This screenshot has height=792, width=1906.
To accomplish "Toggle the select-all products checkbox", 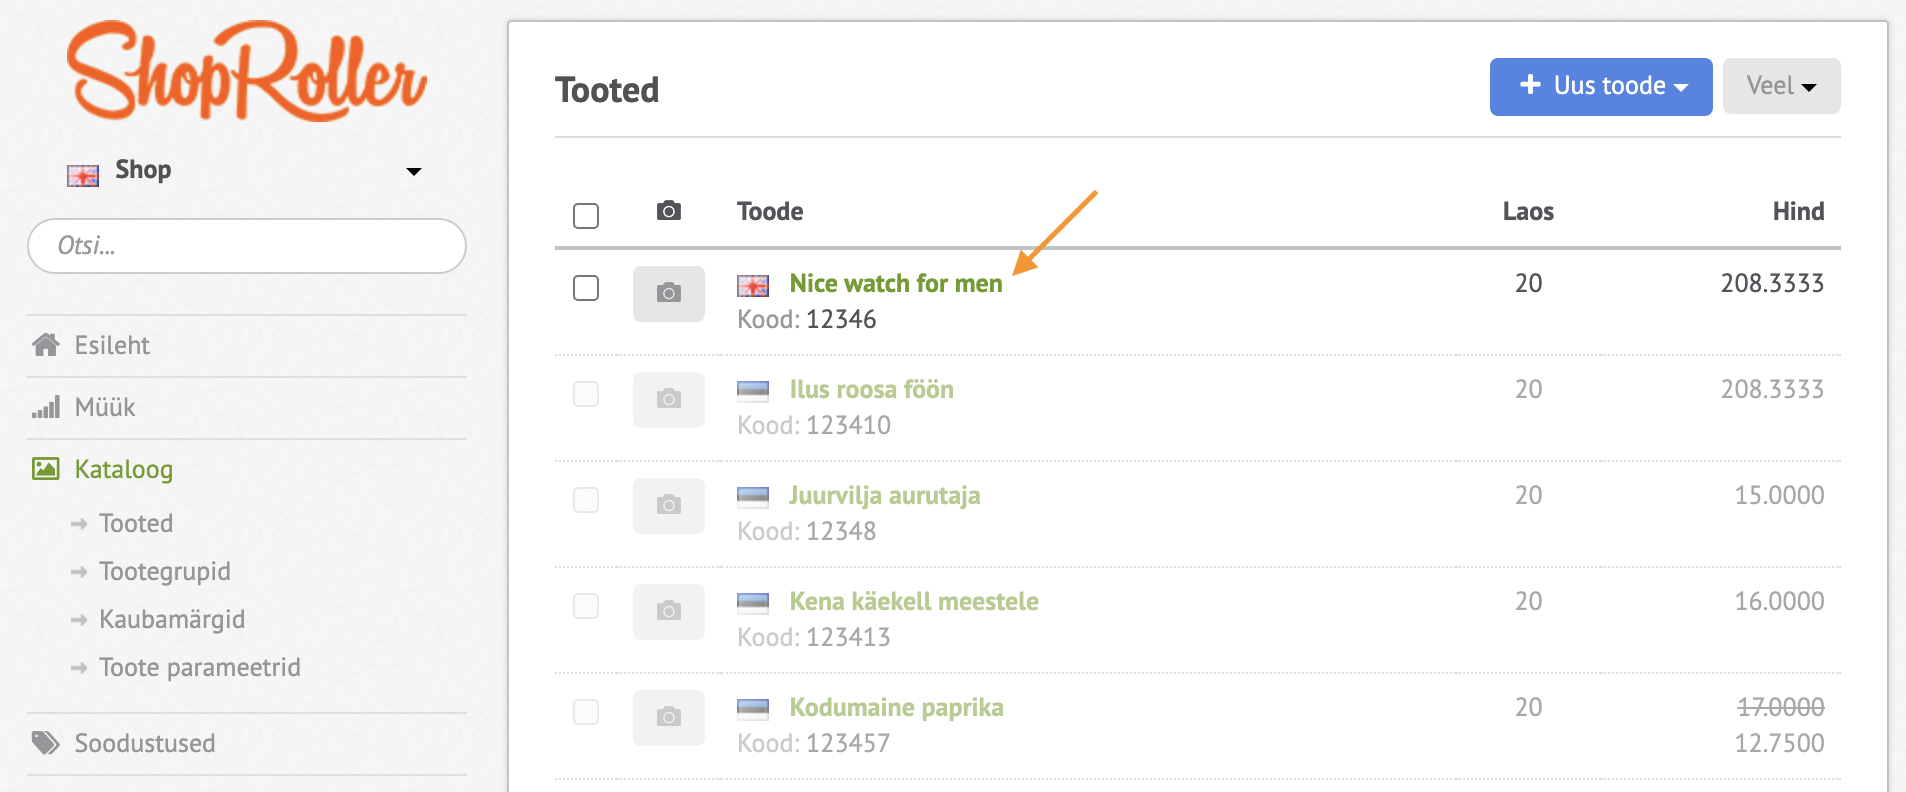I will click(586, 216).
